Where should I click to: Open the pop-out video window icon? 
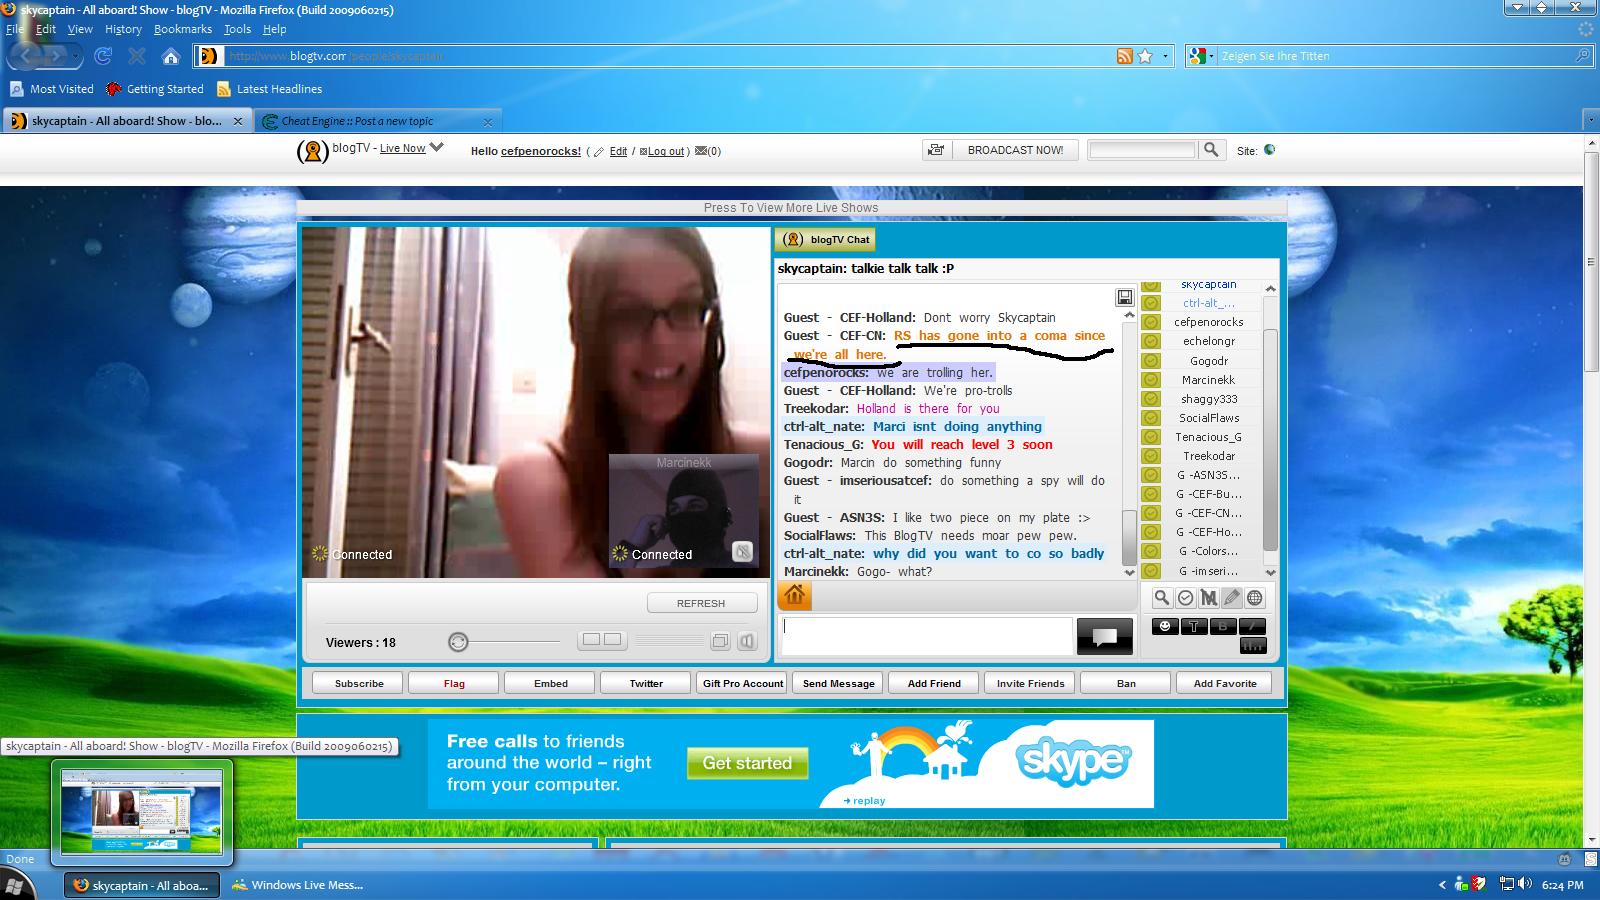(x=720, y=641)
